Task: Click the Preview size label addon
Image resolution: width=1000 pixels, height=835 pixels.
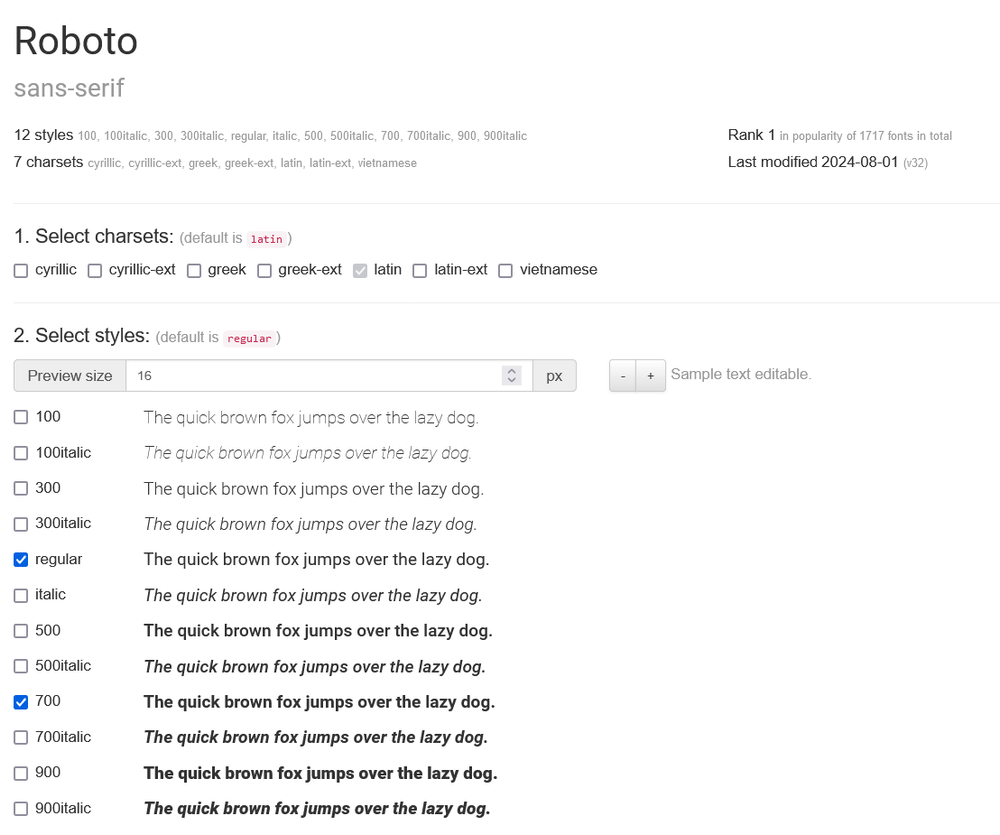Action: 70,376
